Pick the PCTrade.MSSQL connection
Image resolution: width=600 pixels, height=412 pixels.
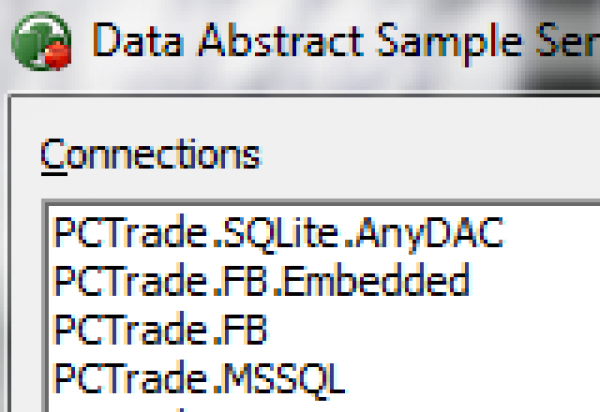[x=199, y=378]
